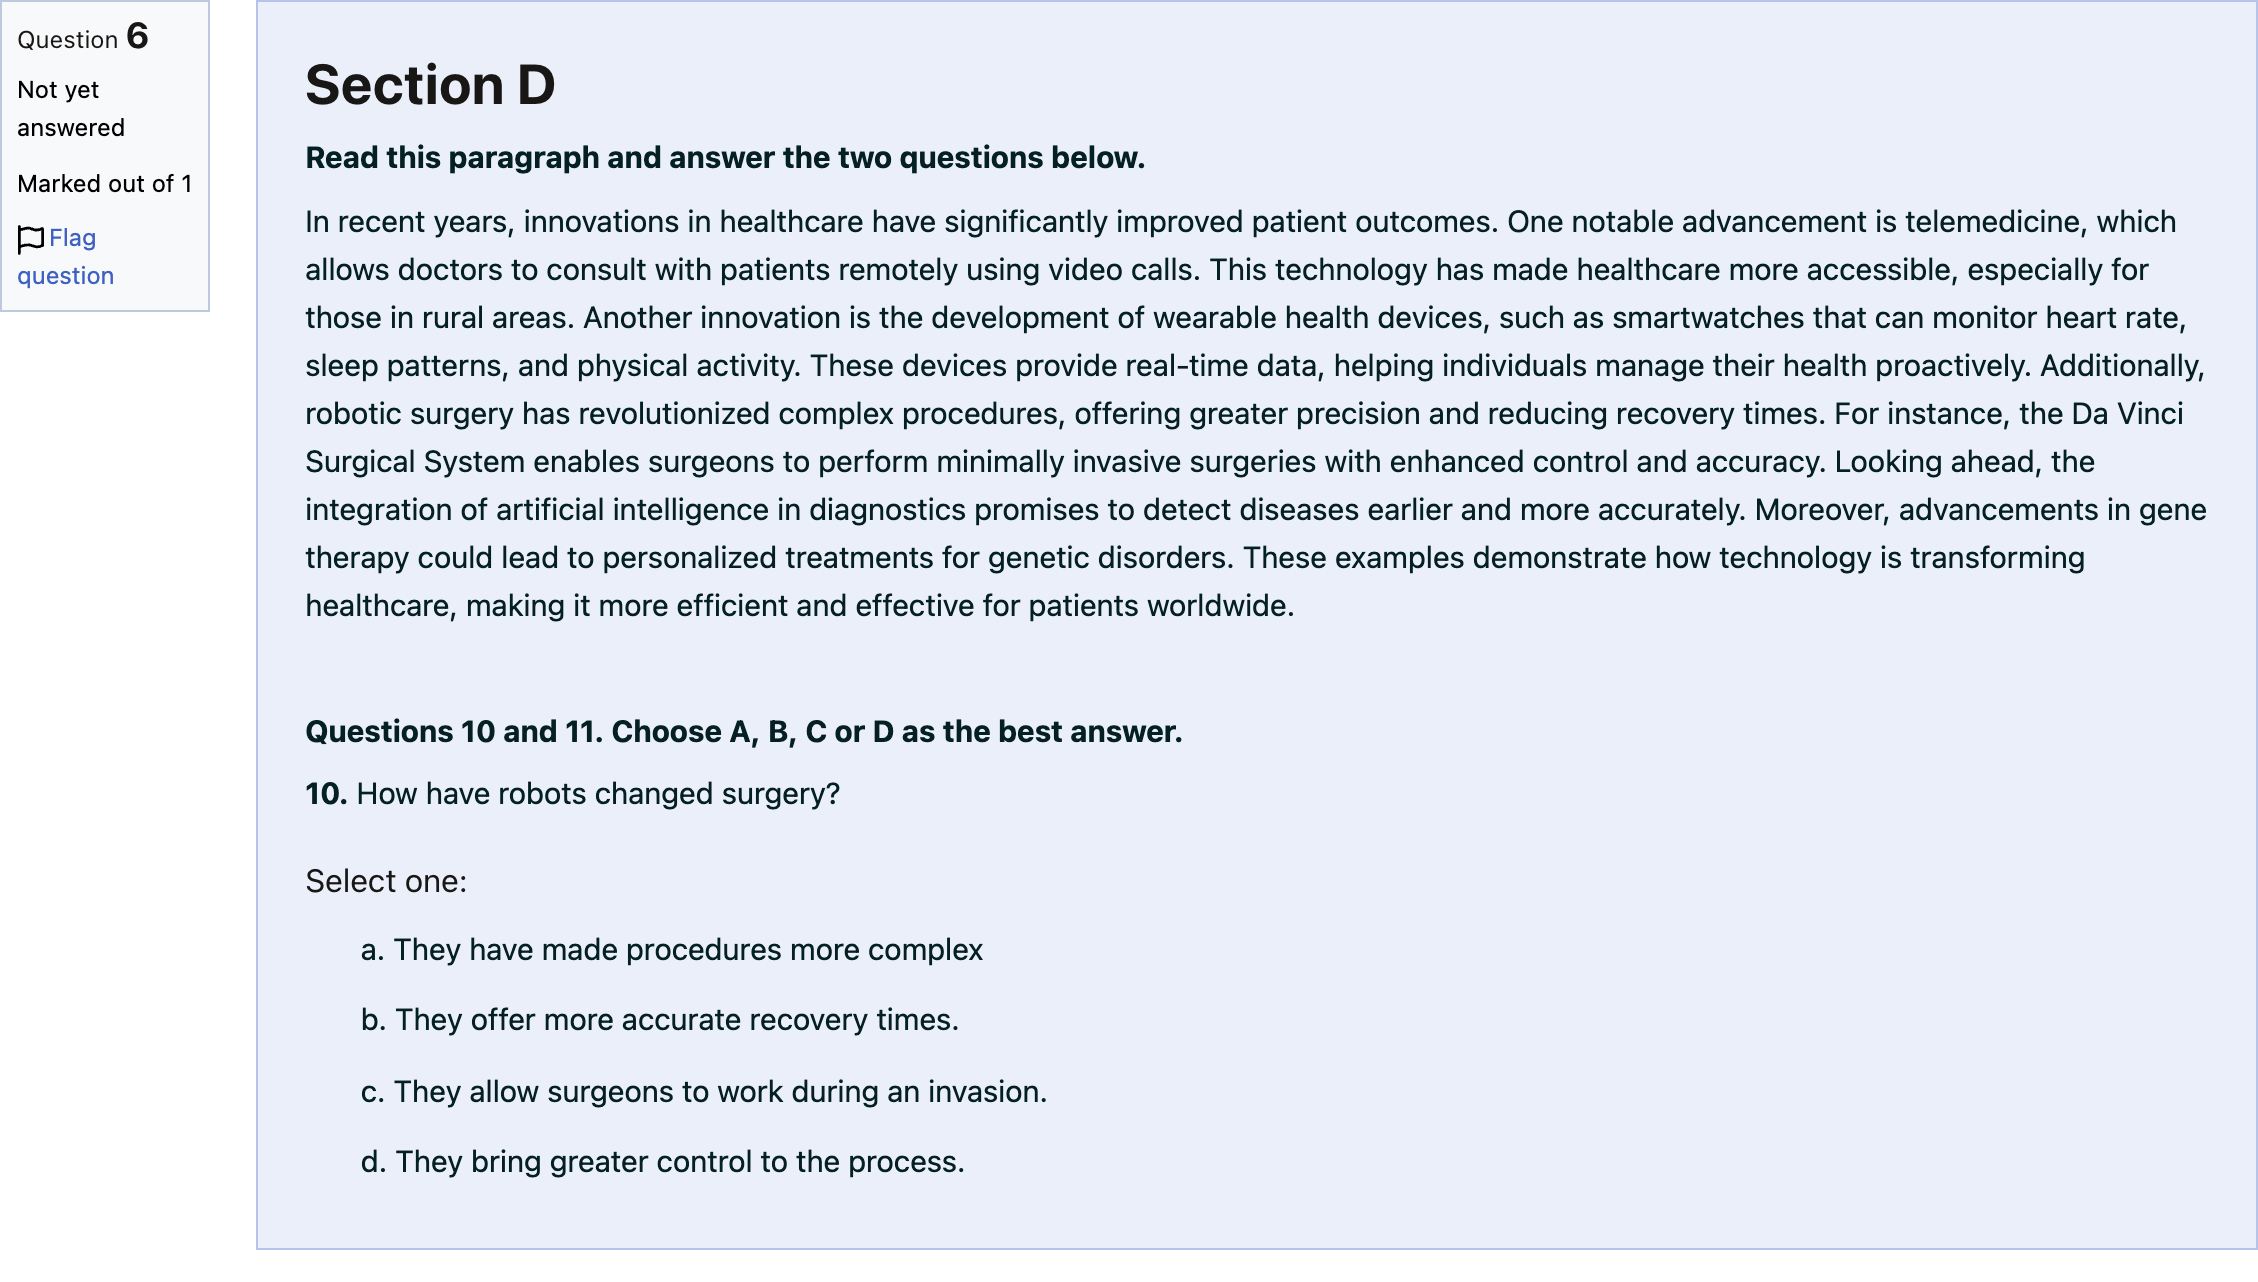Click the words 'Da Vinci' in the passage
Image resolution: width=2258 pixels, height=1282 pixels.
pos(2127,413)
